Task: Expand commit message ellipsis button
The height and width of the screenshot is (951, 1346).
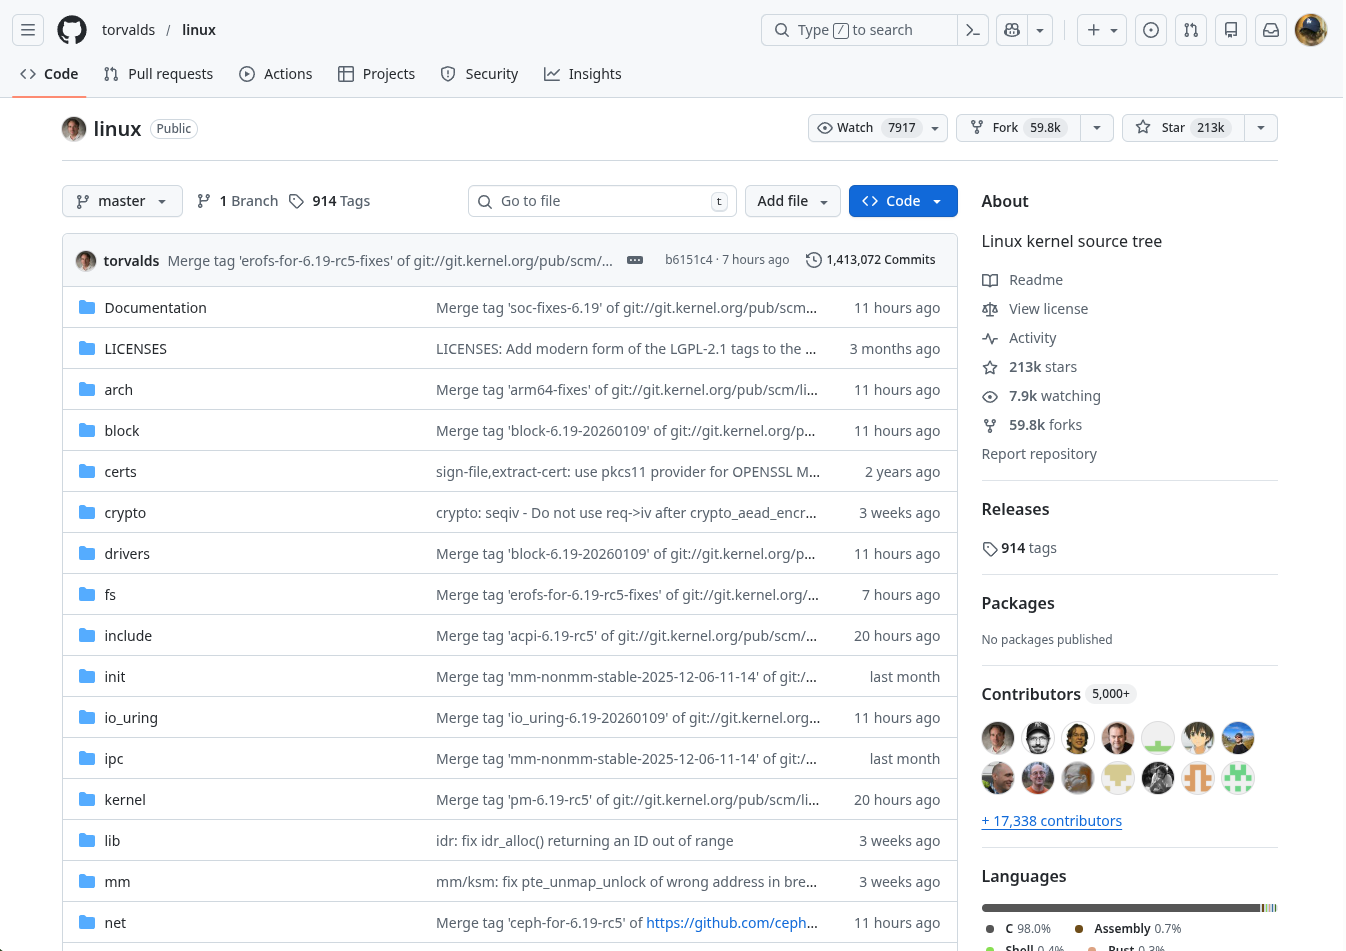Action: [x=635, y=260]
